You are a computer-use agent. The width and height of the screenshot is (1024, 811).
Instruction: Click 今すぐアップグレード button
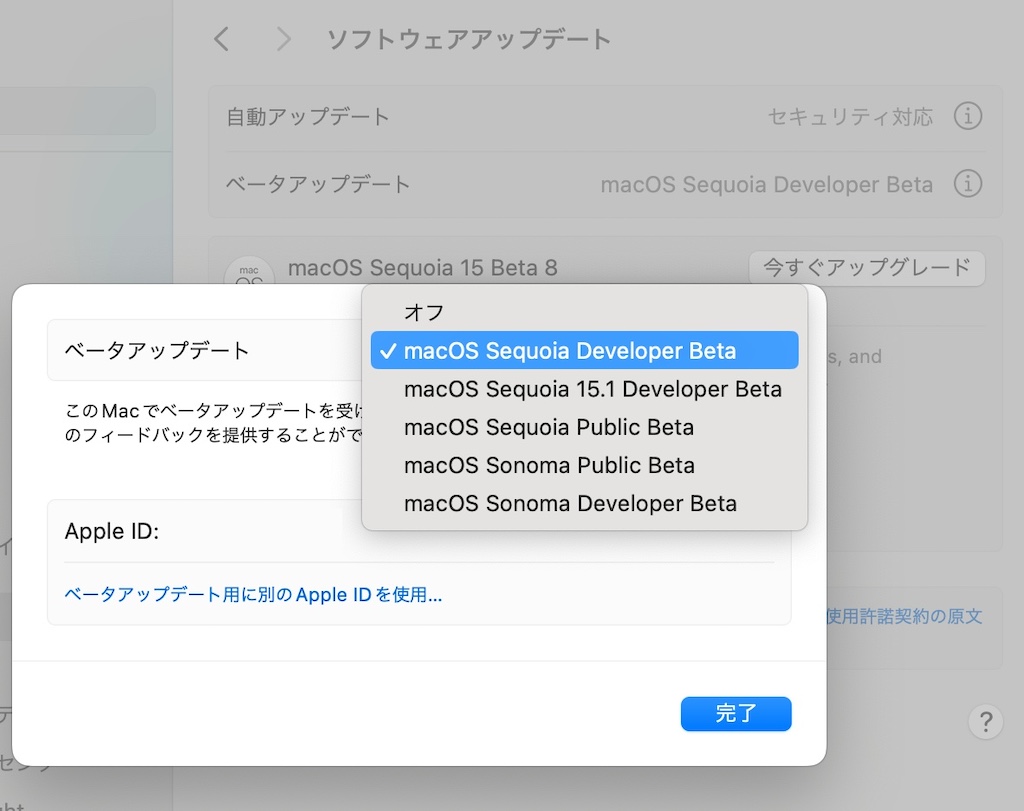coord(867,268)
